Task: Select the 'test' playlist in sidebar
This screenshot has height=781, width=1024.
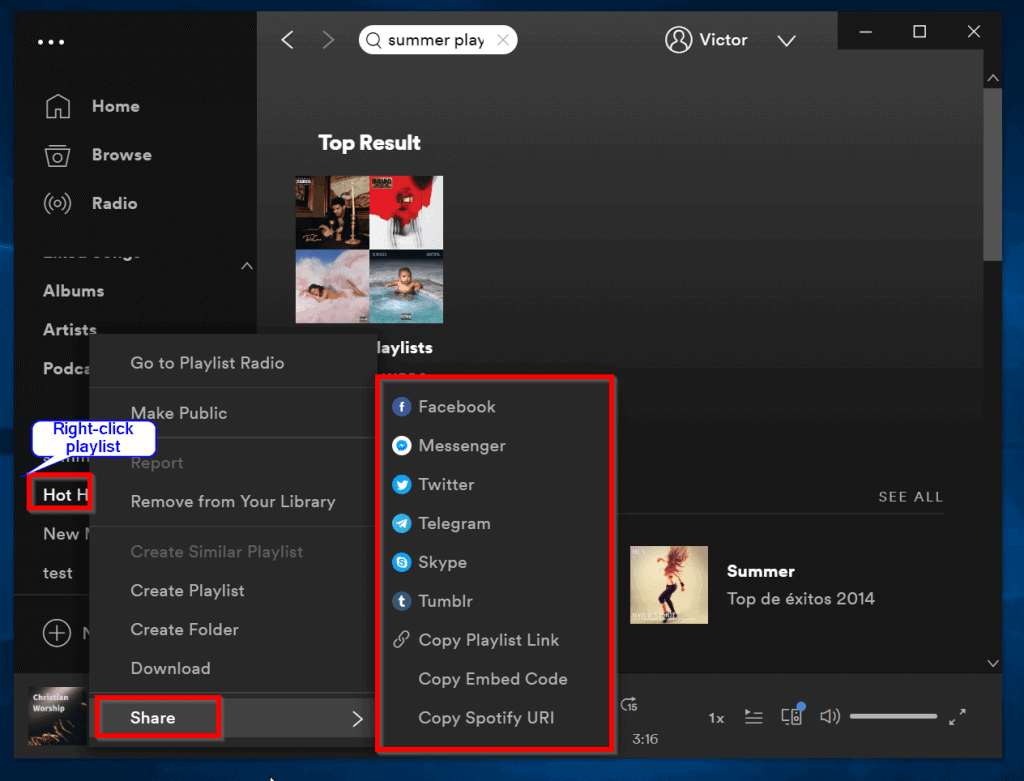Action: (57, 573)
